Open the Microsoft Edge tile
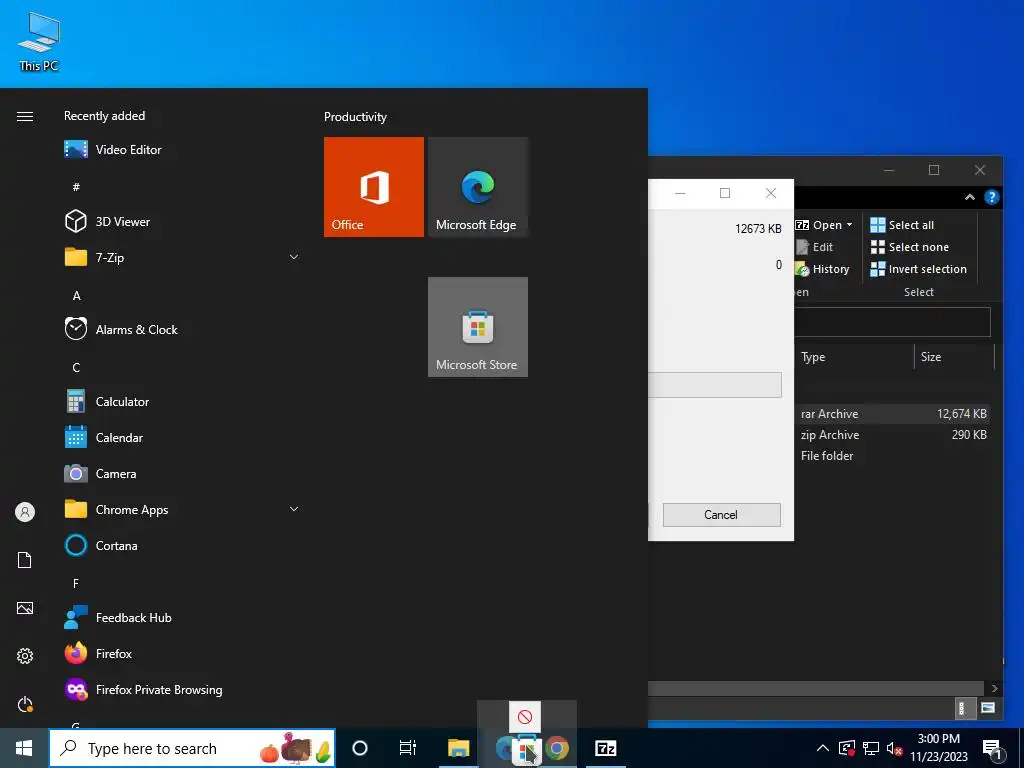The image size is (1024, 768). tap(477, 187)
